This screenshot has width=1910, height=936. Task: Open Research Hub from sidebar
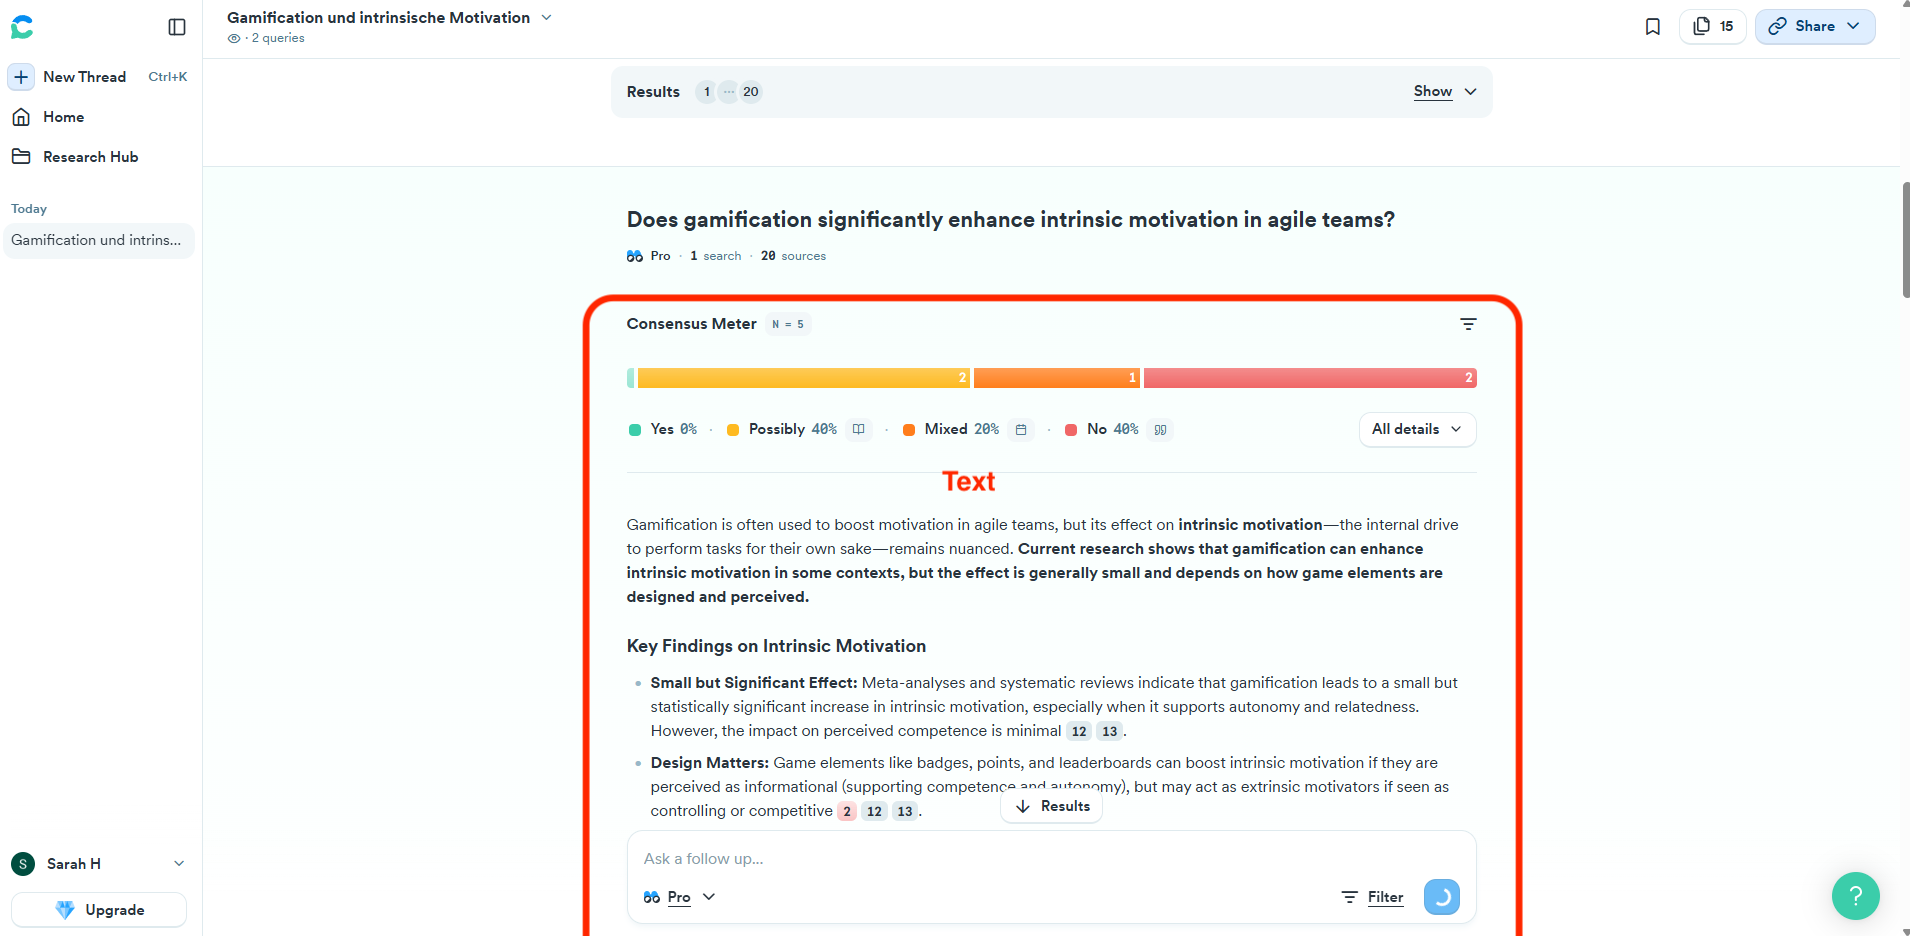pos(90,157)
